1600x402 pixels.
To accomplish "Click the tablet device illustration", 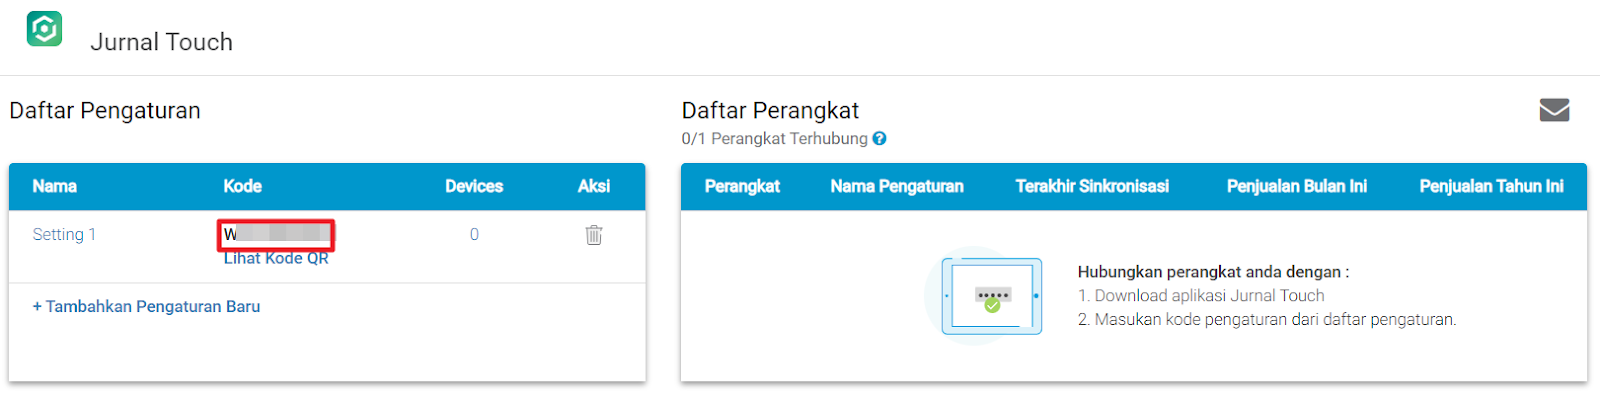I will [x=991, y=296].
